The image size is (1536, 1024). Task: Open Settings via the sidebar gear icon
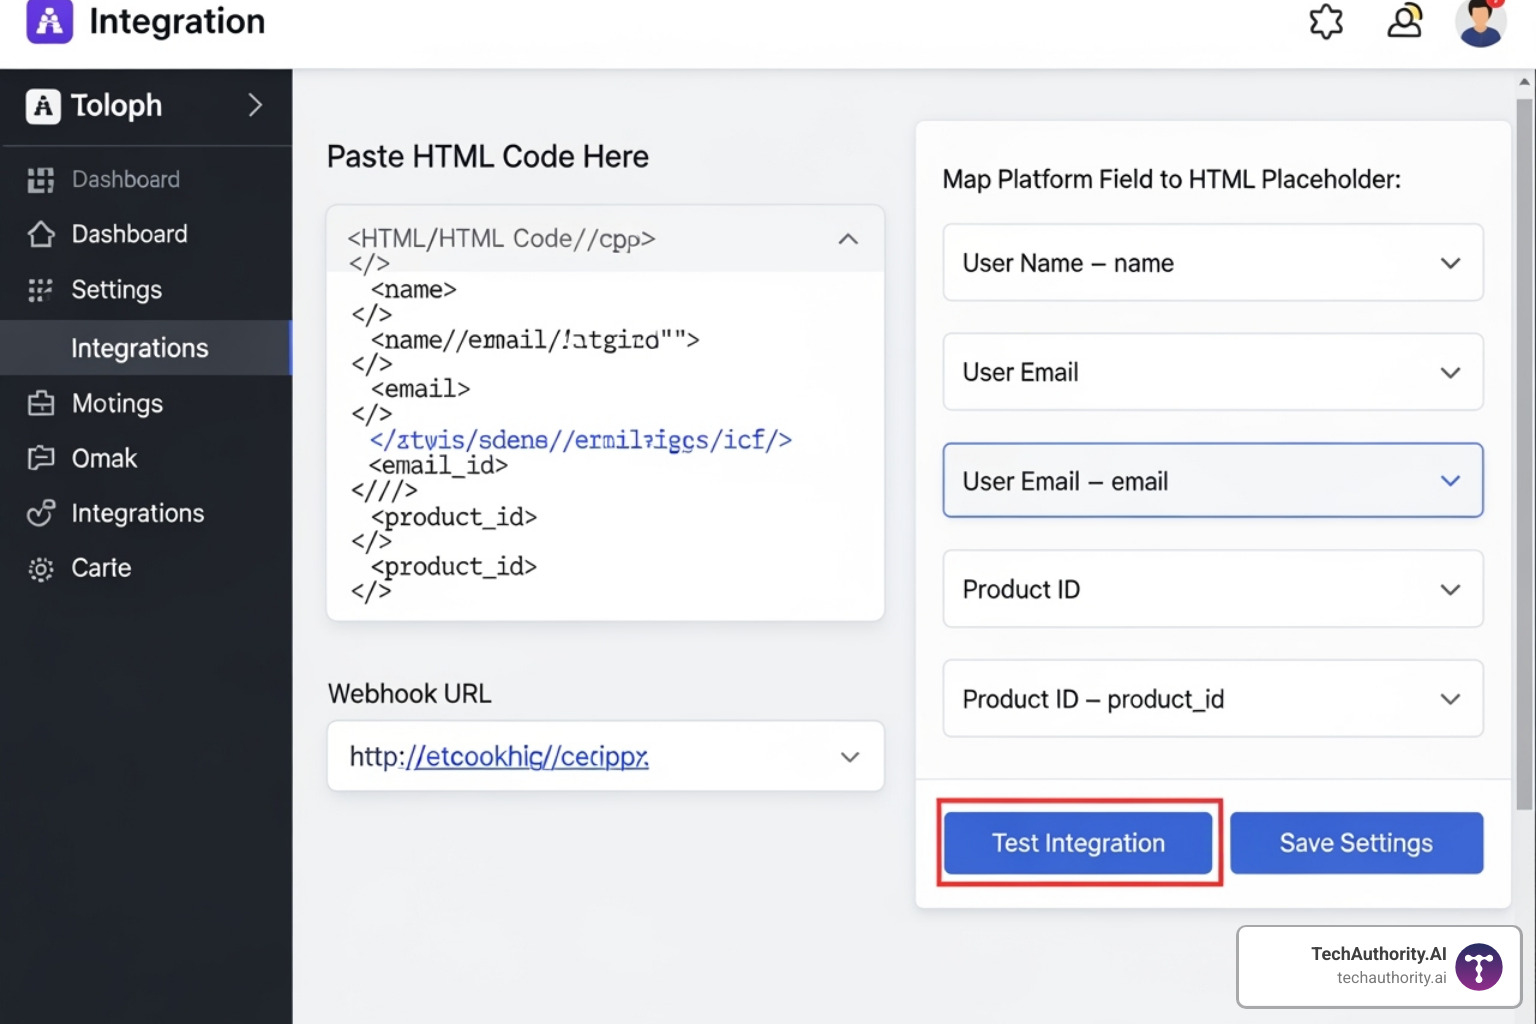41,289
